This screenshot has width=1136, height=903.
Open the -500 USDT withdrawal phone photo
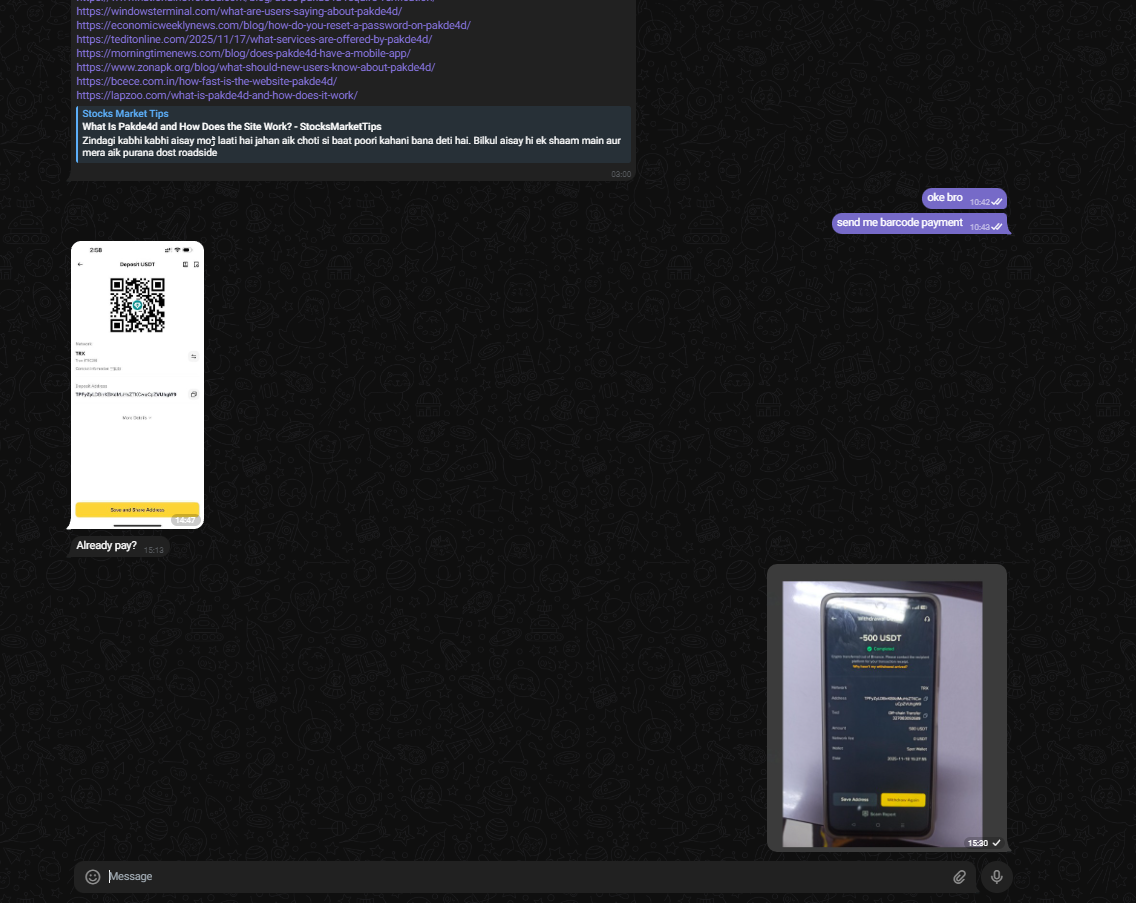coord(882,712)
